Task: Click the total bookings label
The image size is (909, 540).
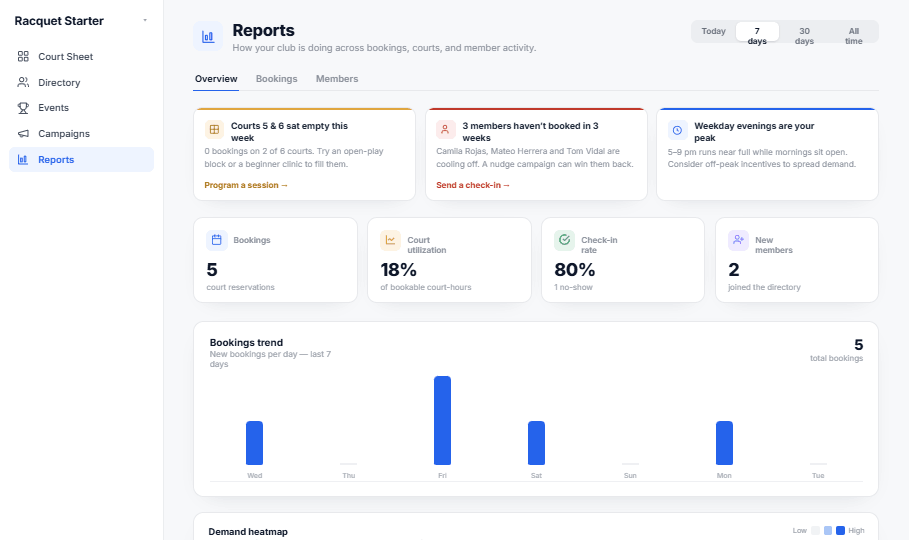Action: [x=837, y=358]
